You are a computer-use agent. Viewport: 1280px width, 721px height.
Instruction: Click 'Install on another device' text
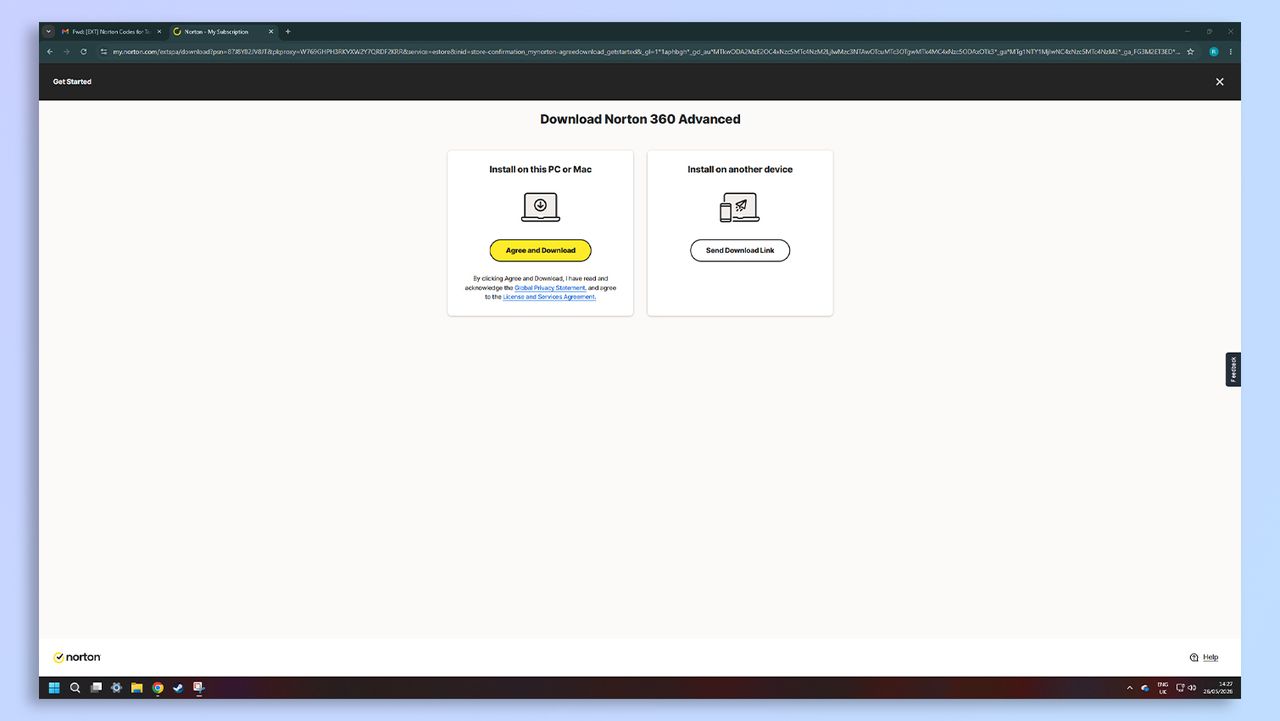(740, 170)
